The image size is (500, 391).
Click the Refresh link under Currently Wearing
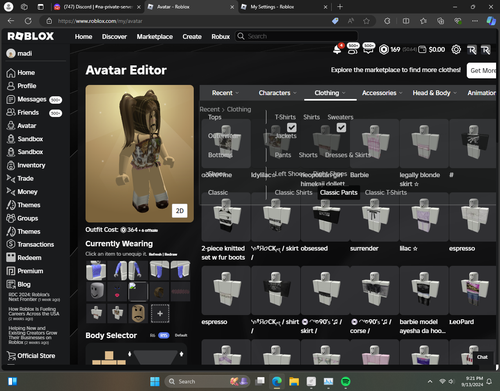click(x=154, y=254)
